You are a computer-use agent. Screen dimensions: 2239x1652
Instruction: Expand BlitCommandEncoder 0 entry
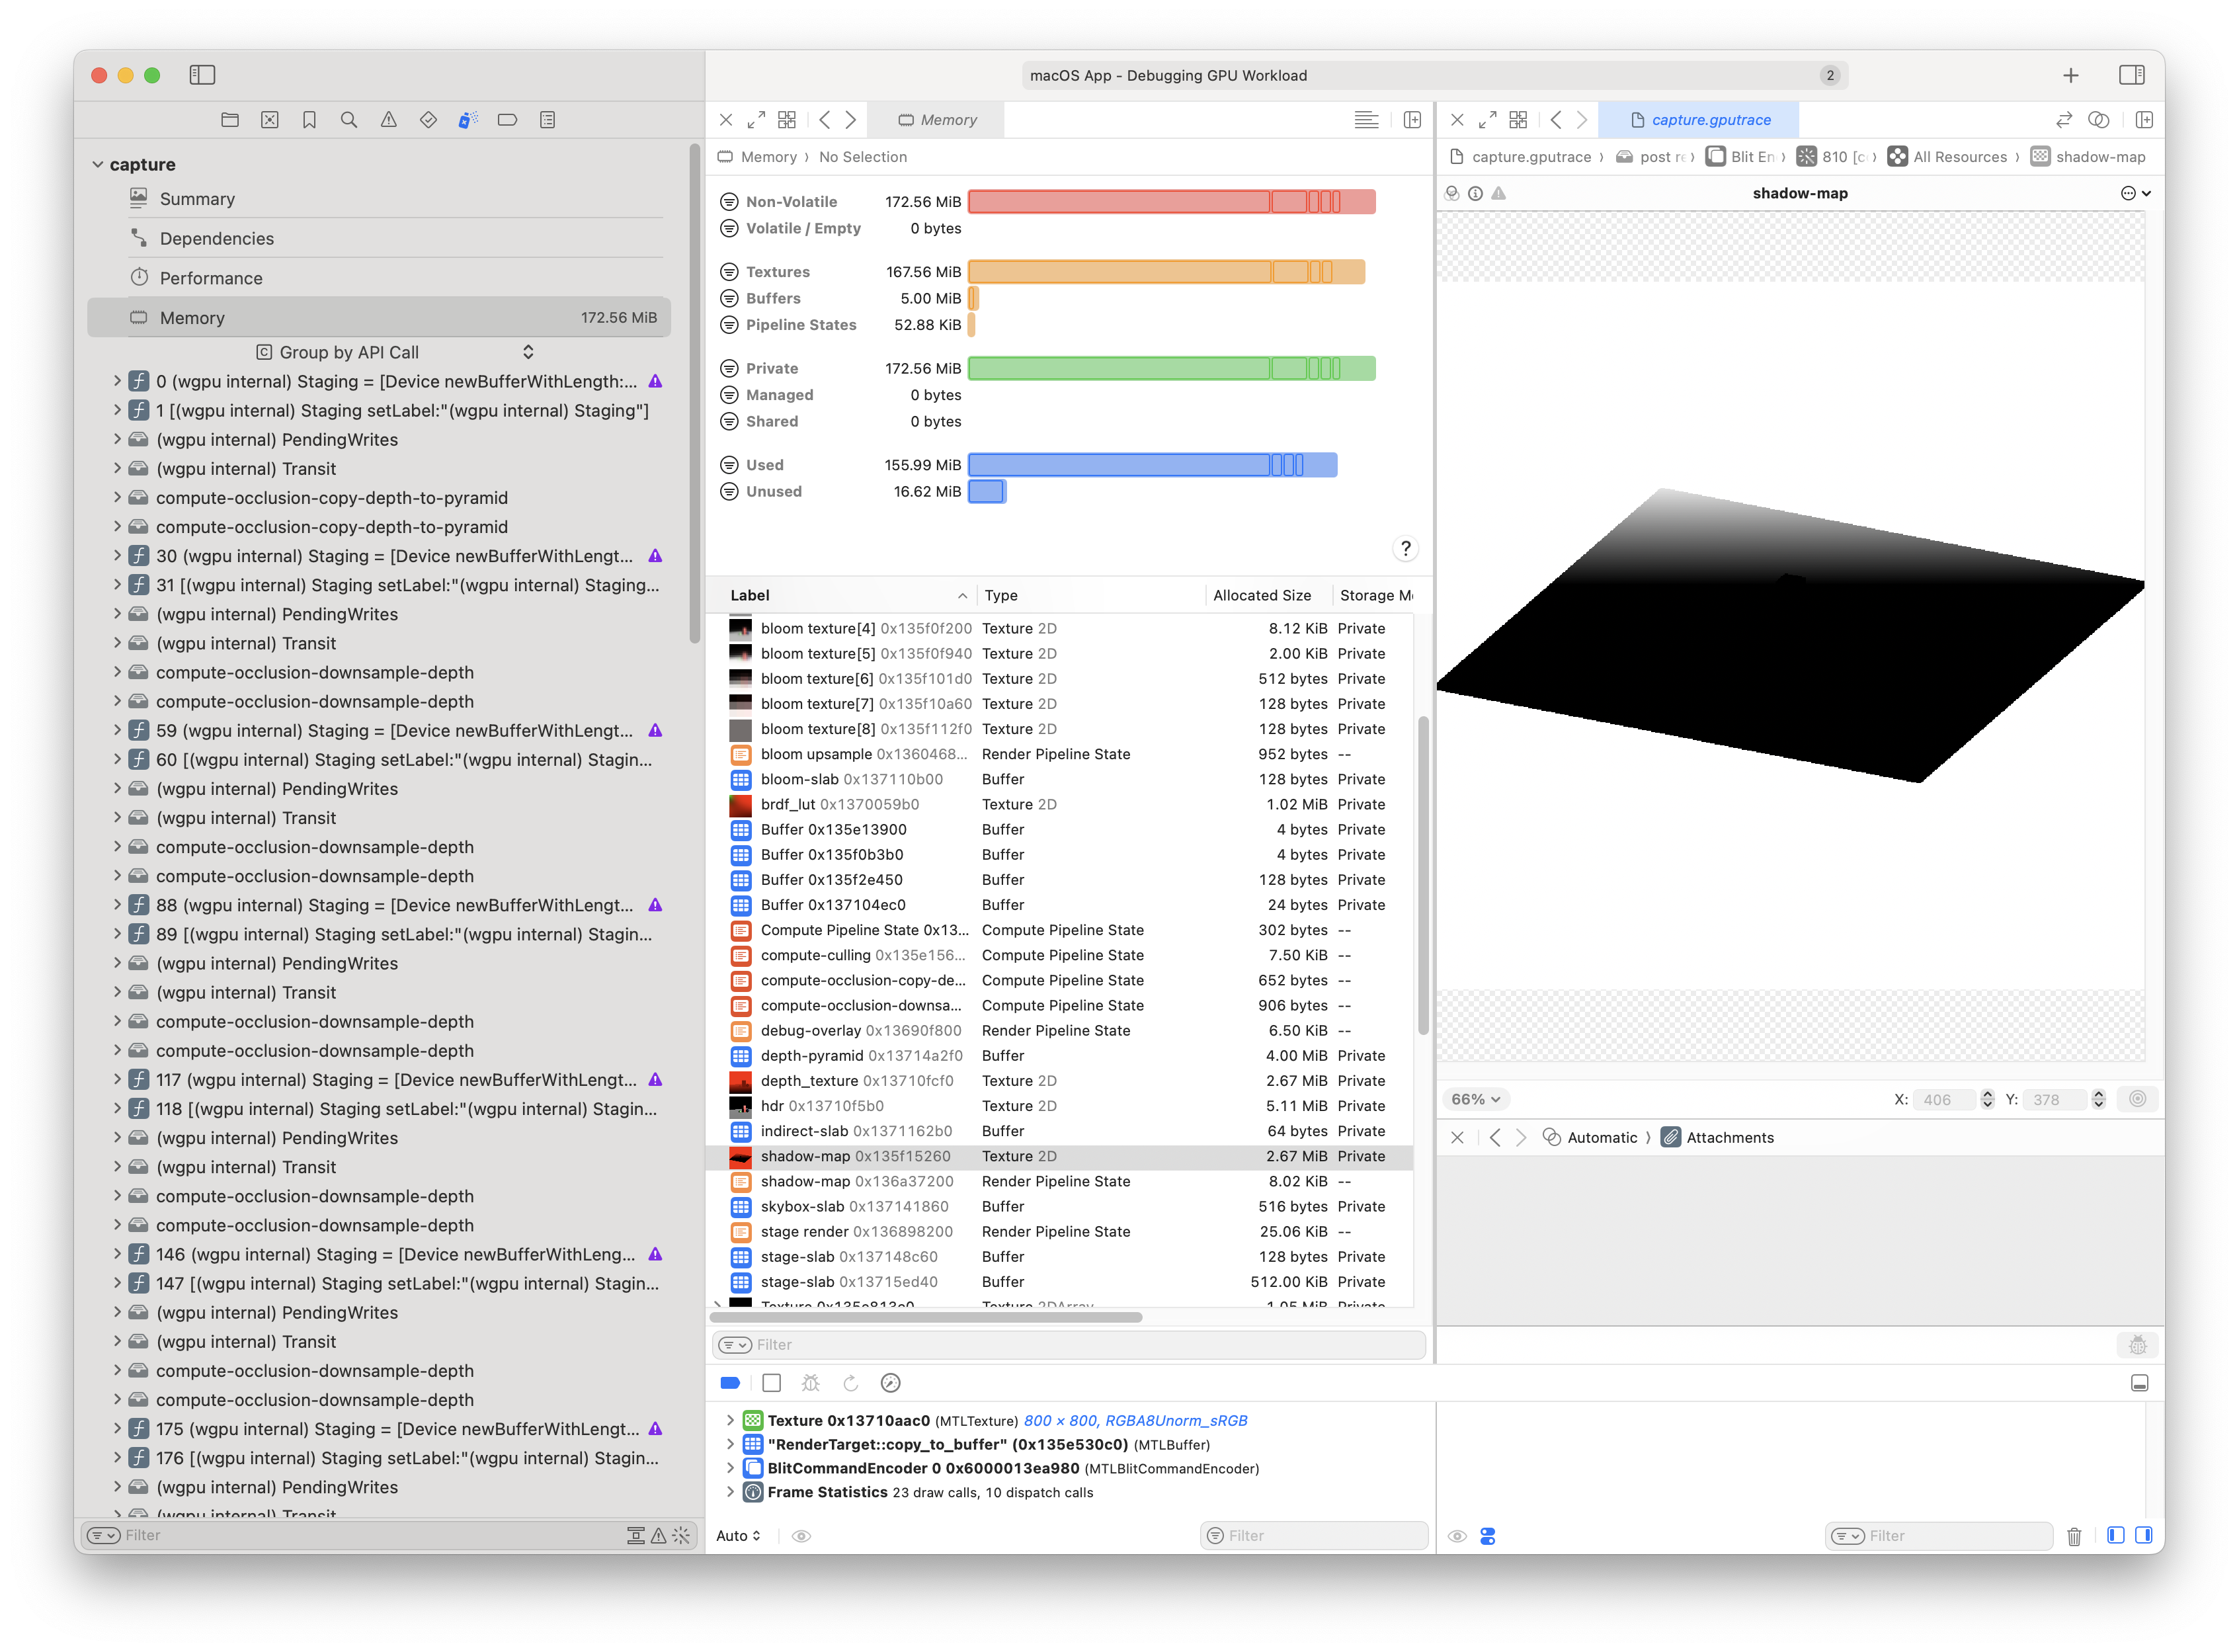point(730,1468)
